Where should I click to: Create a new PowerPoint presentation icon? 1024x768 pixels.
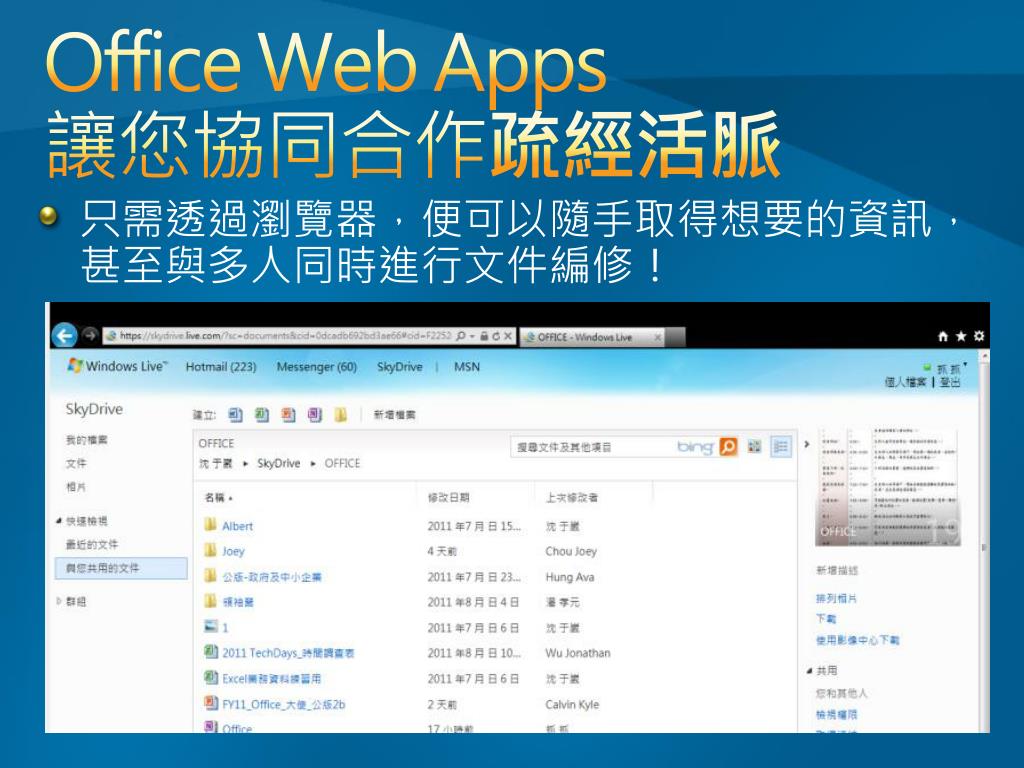[x=288, y=415]
